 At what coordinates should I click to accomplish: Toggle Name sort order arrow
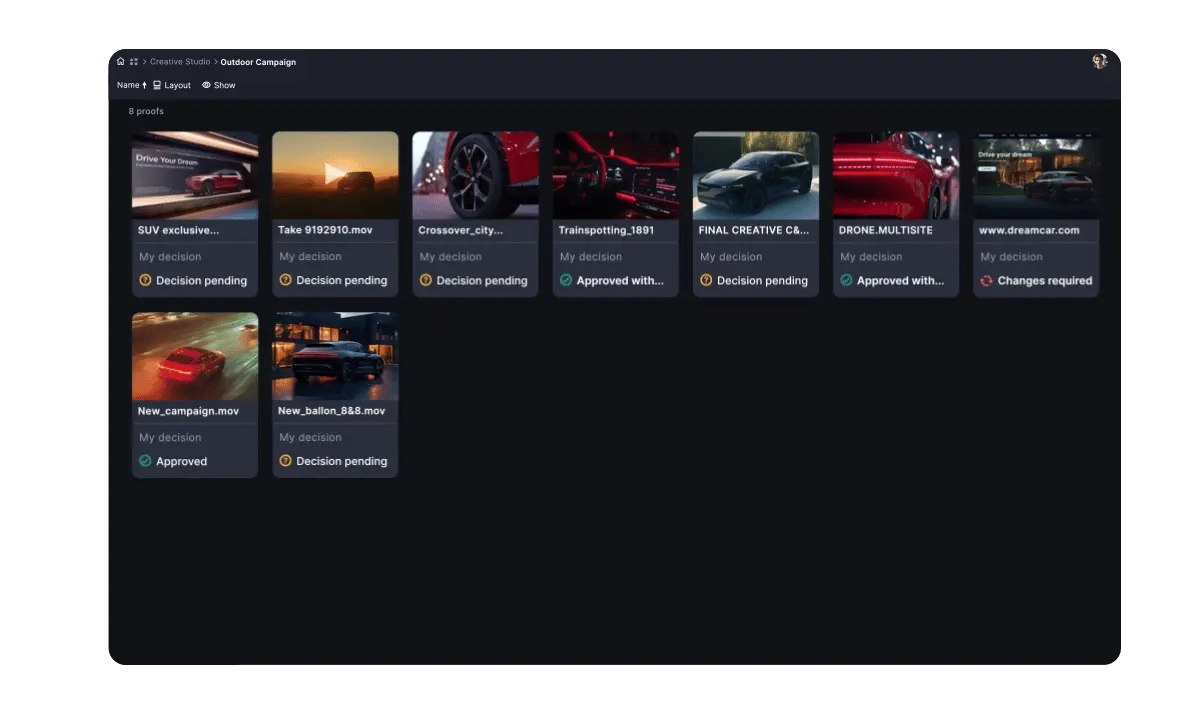tap(144, 85)
